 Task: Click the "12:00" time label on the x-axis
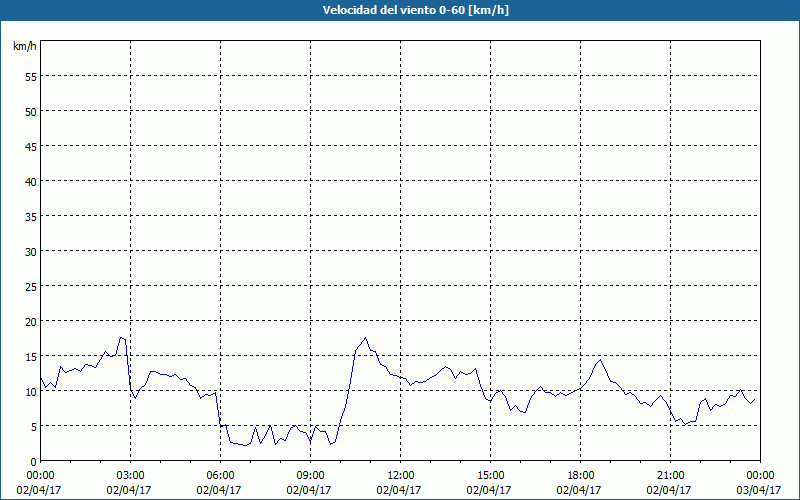click(x=401, y=476)
